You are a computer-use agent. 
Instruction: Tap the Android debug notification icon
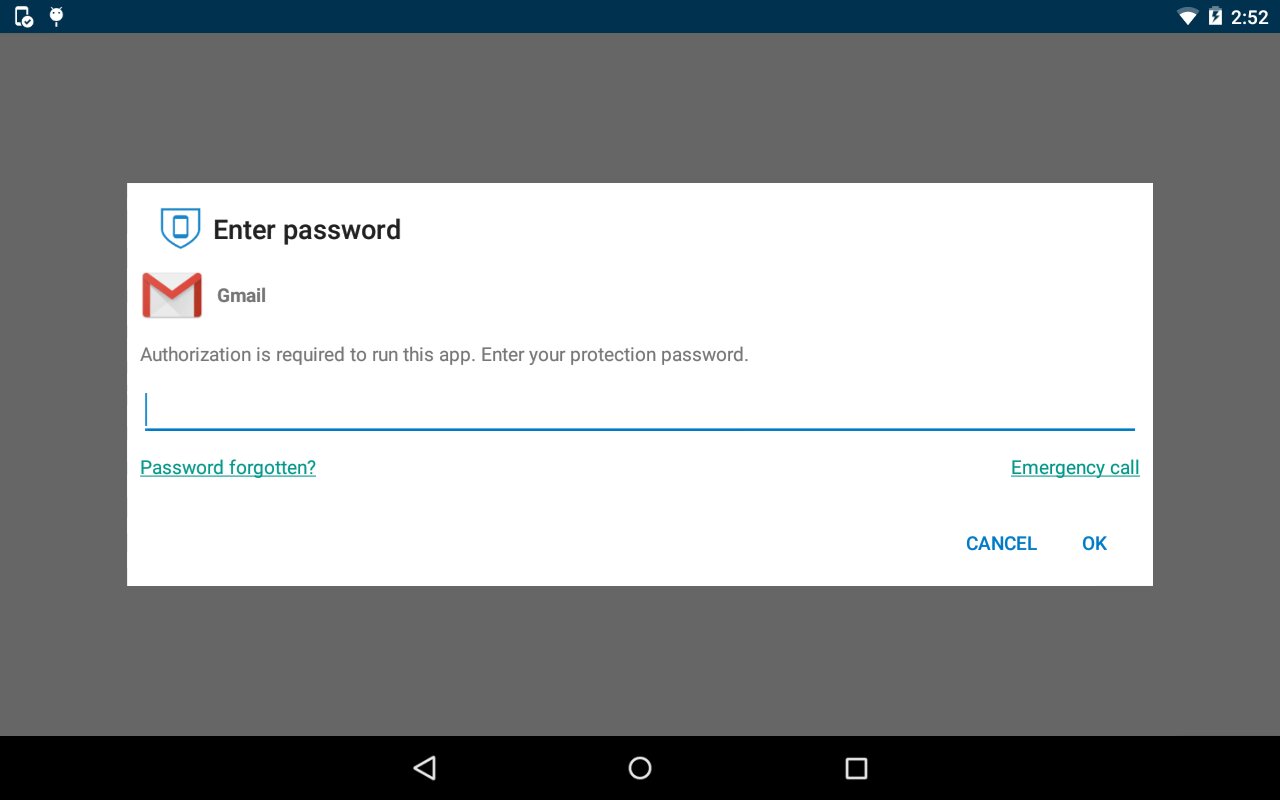coord(56,16)
